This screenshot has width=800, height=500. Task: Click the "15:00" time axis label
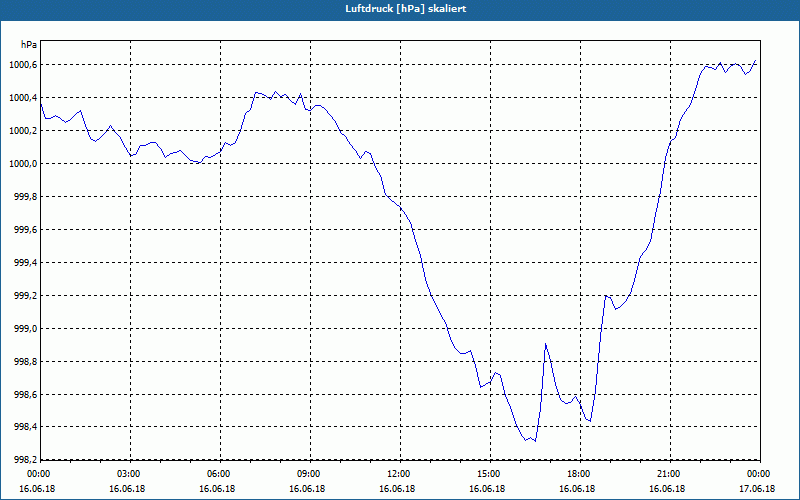tap(490, 474)
